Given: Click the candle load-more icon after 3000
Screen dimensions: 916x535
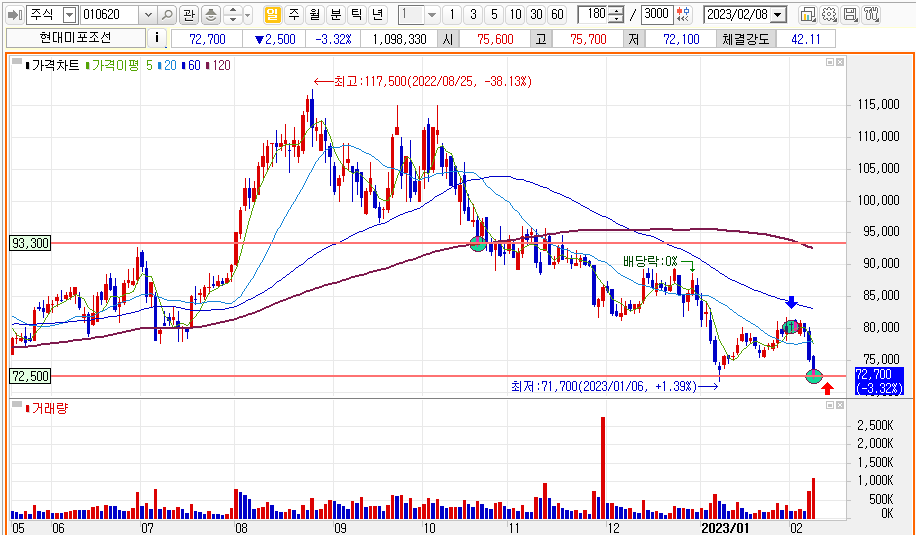Looking at the screenshot, I should tap(683, 15).
